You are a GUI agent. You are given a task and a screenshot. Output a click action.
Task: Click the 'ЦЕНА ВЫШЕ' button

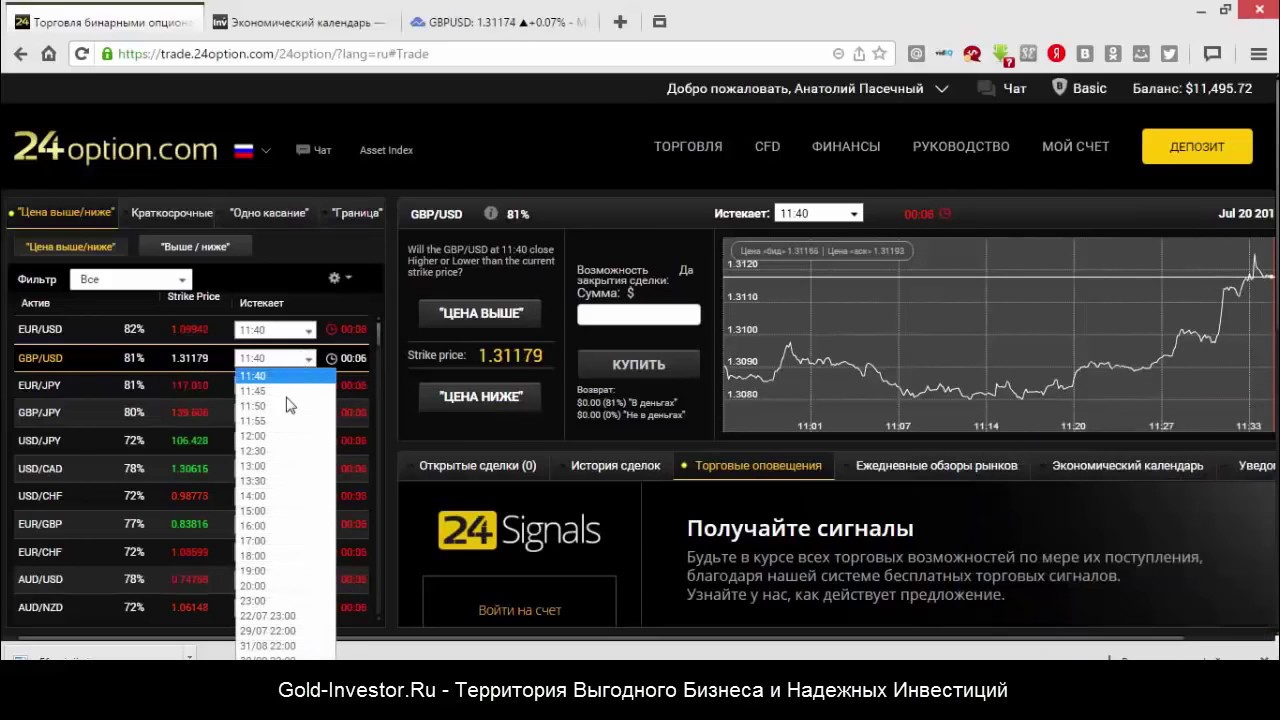pyautogui.click(x=481, y=313)
